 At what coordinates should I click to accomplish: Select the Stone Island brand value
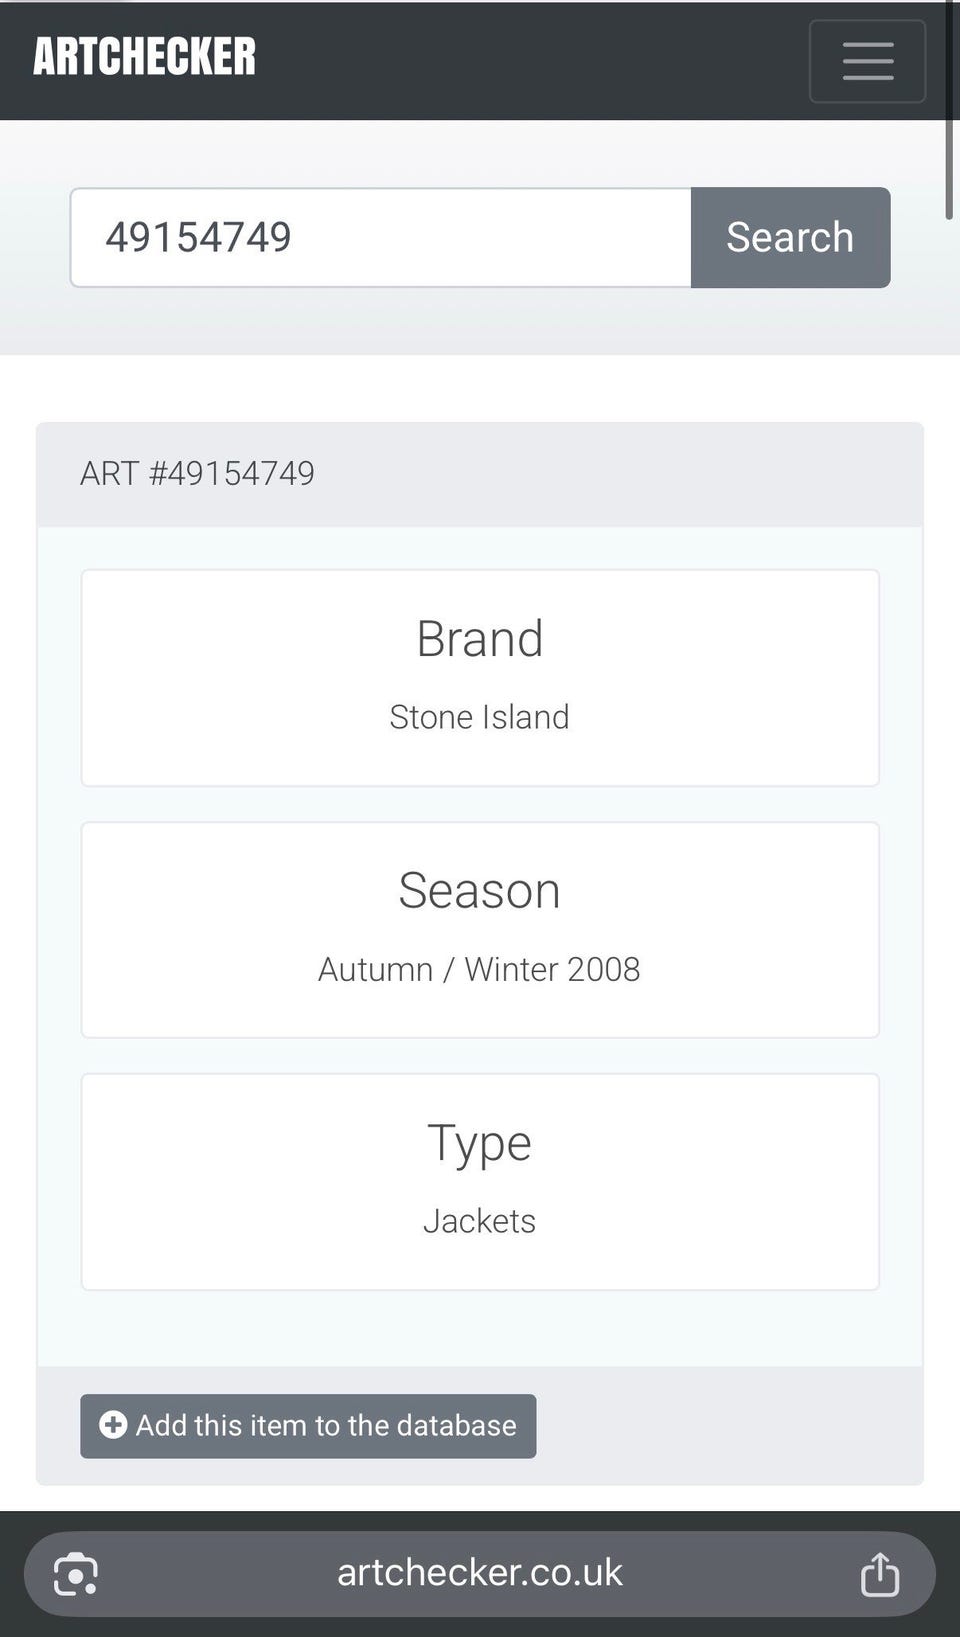479,717
